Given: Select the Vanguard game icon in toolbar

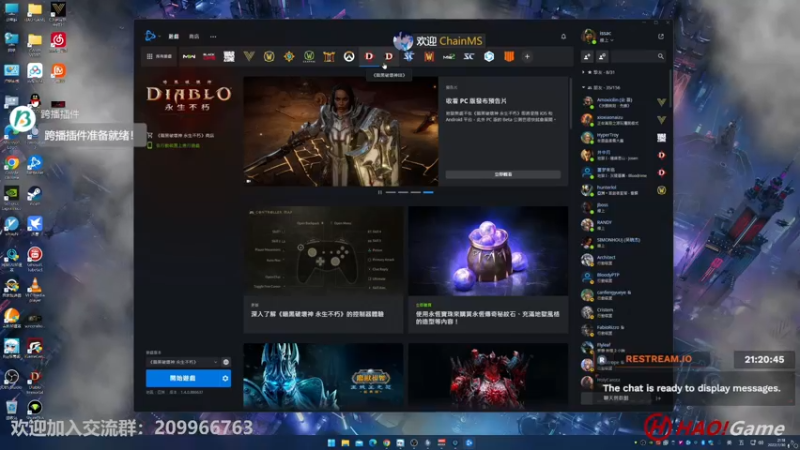Looking at the screenshot, I should pyautogui.click(x=249, y=57).
